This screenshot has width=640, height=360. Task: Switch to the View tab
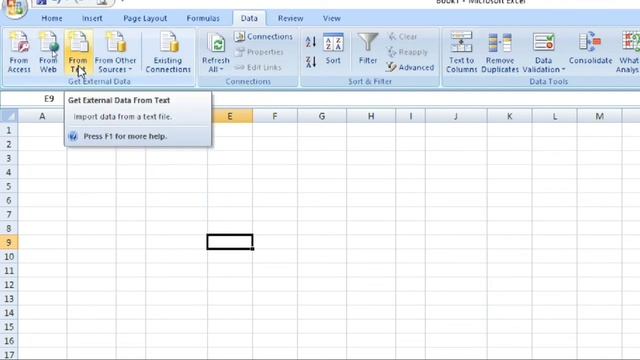pos(331,18)
